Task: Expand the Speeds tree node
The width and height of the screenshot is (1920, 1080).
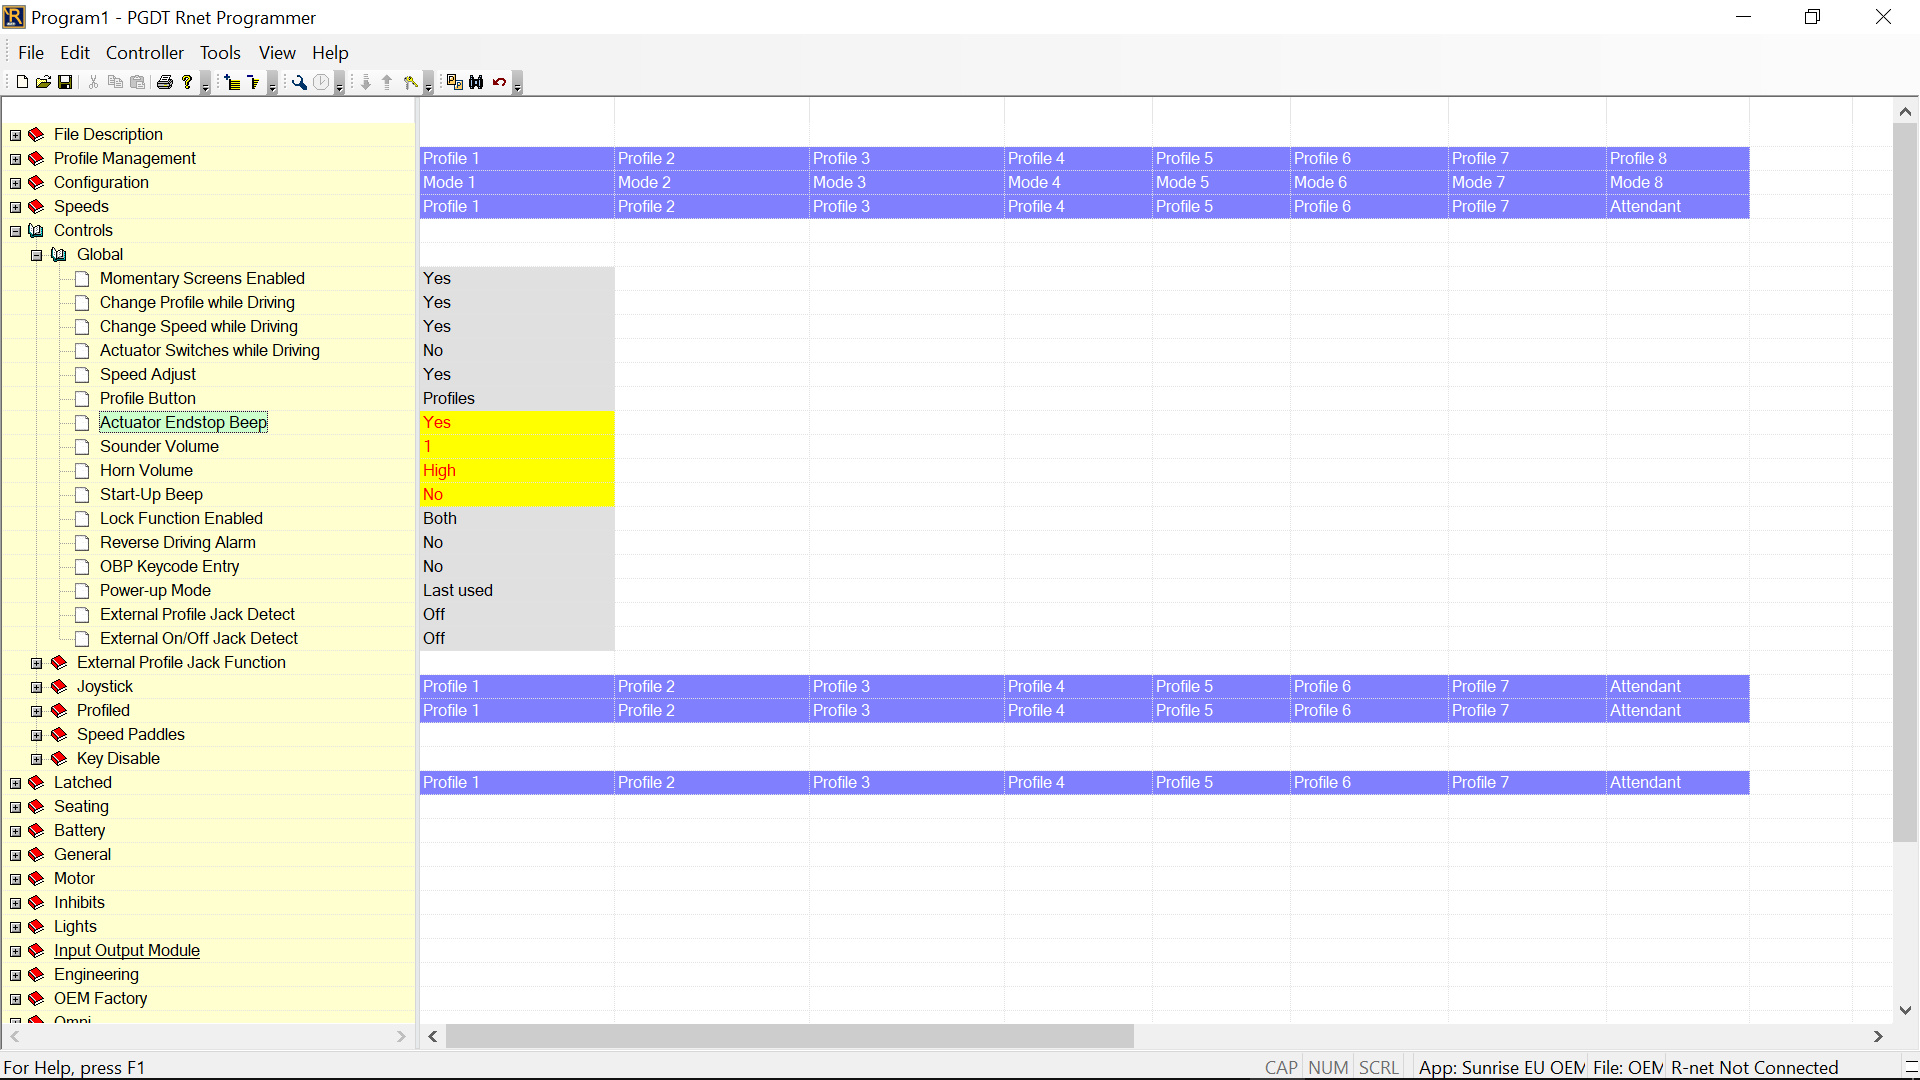Action: [x=16, y=207]
